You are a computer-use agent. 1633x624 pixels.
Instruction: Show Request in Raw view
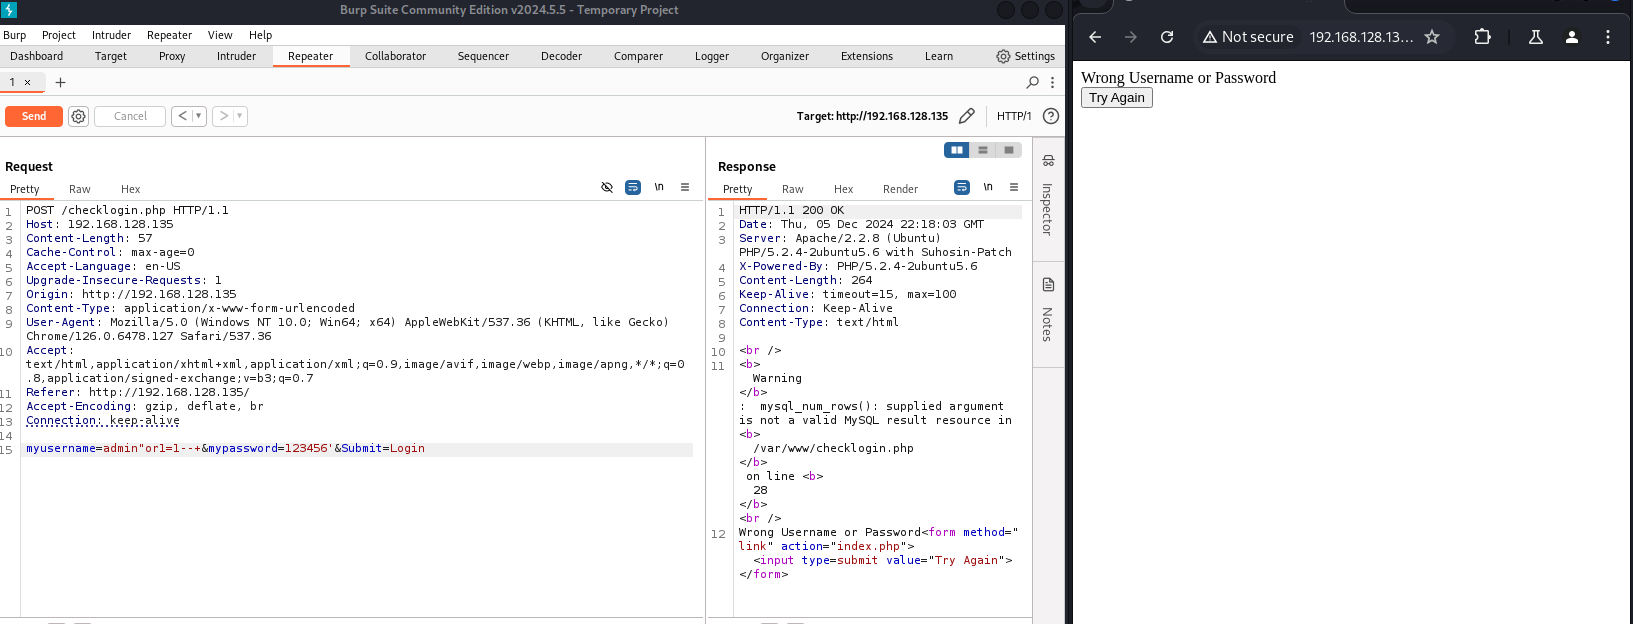pos(80,189)
